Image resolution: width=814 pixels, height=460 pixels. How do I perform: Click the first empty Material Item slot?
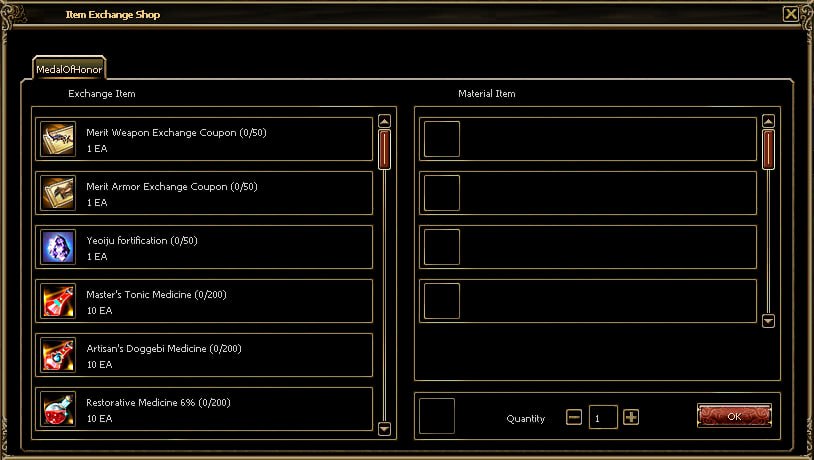[442, 139]
